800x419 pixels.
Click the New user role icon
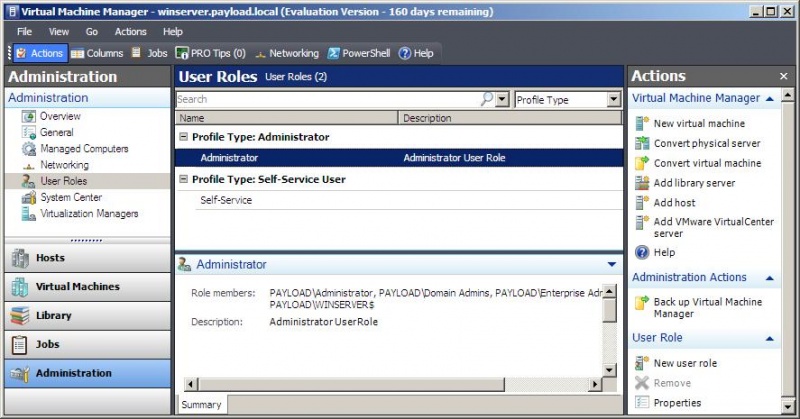click(x=642, y=363)
